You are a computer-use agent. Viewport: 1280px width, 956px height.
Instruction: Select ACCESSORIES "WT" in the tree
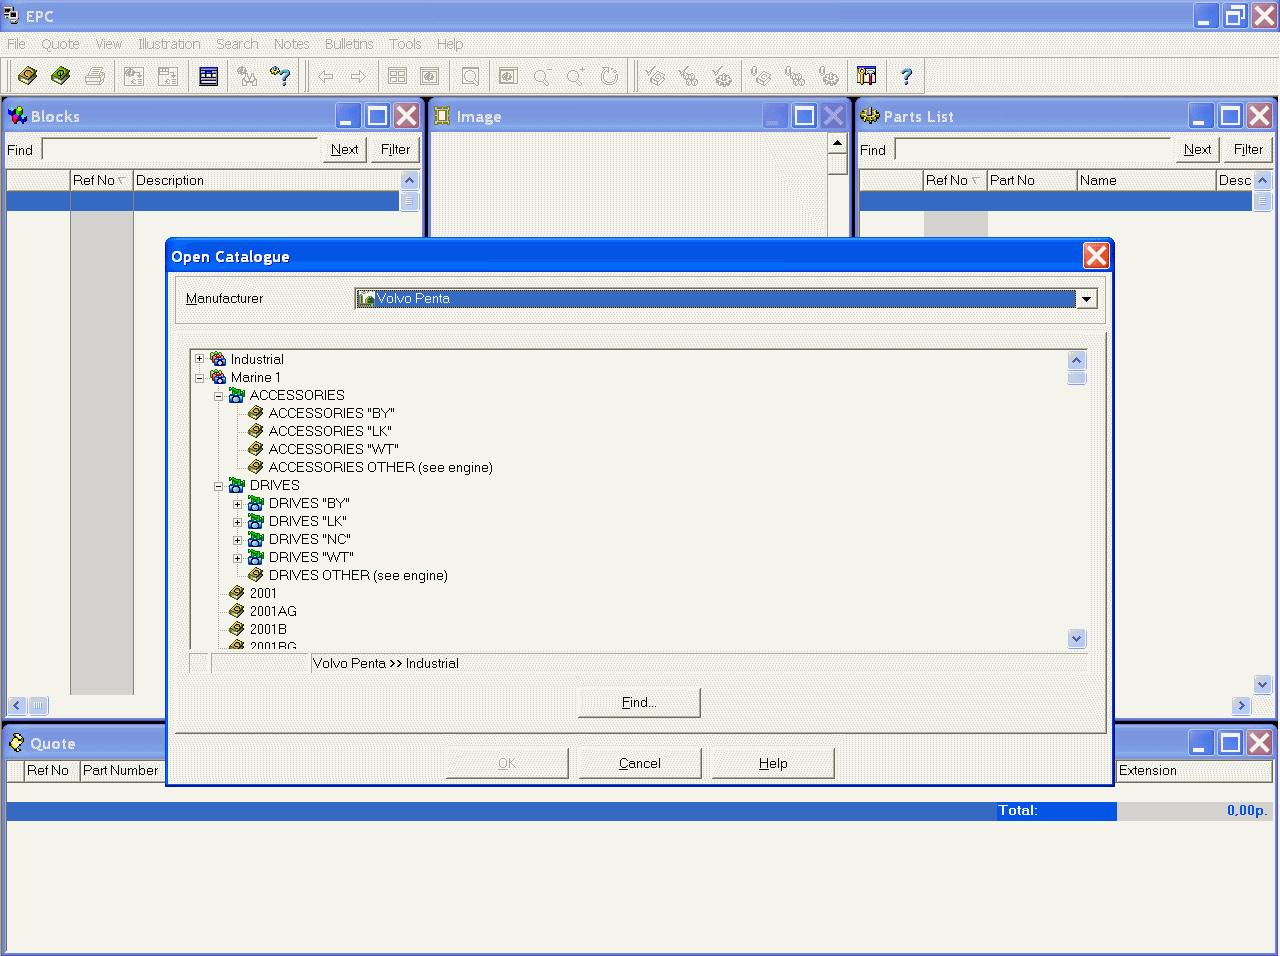pos(333,449)
